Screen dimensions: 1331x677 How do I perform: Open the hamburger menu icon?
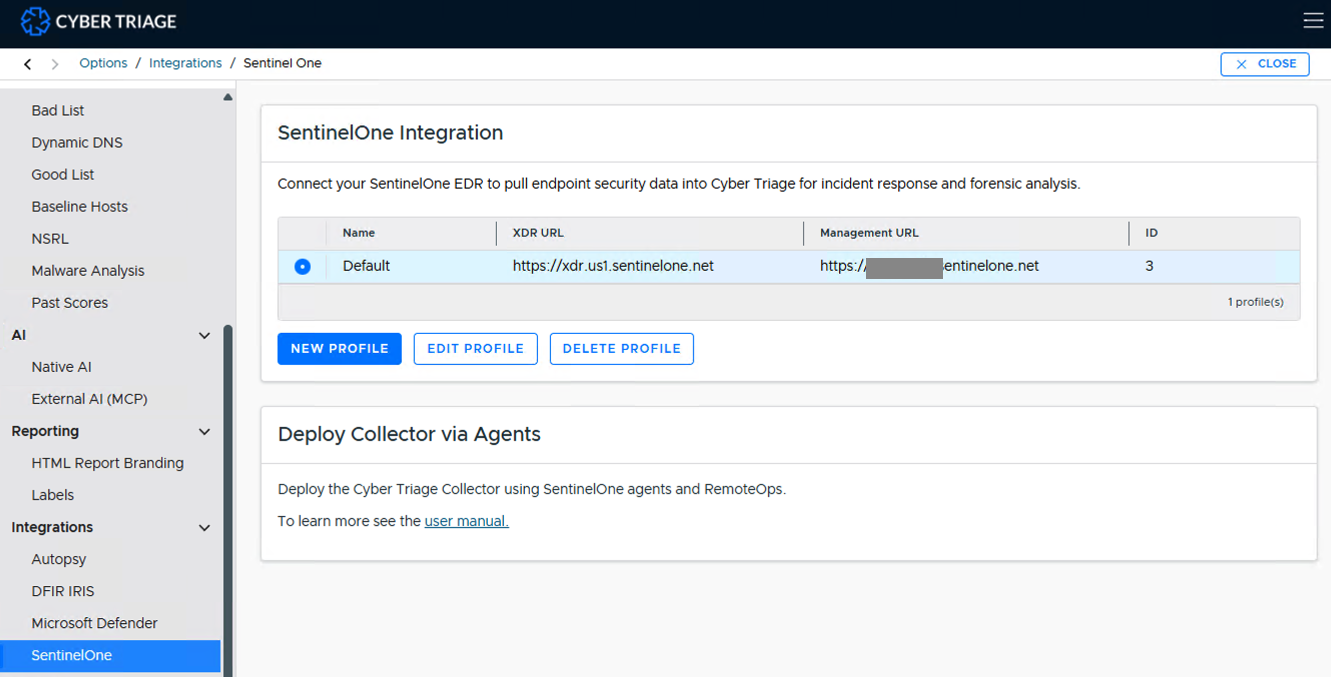click(1313, 21)
